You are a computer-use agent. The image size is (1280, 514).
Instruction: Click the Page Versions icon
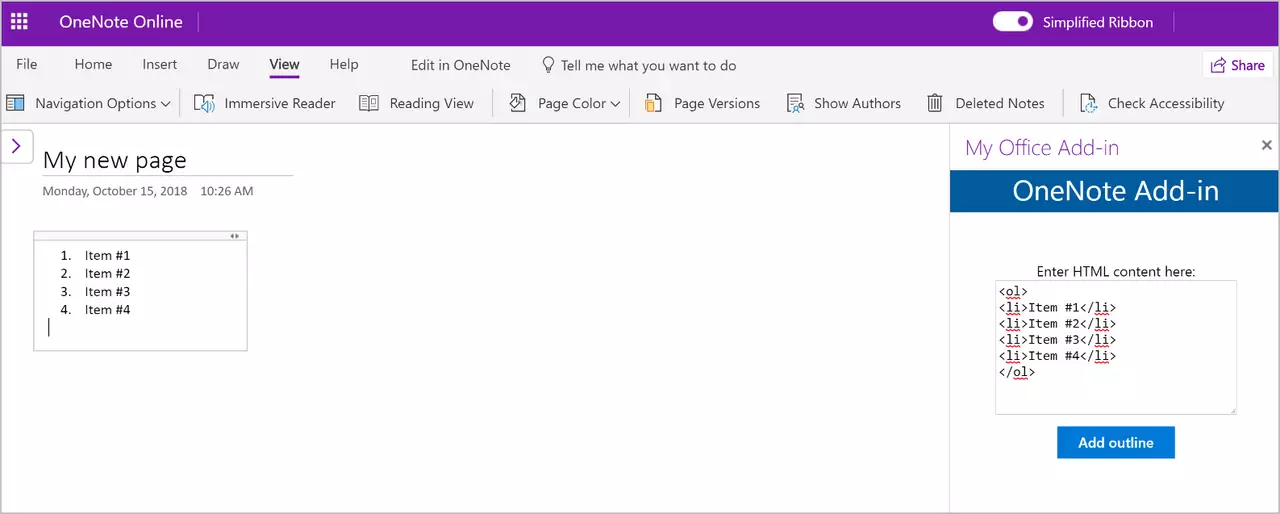654,103
